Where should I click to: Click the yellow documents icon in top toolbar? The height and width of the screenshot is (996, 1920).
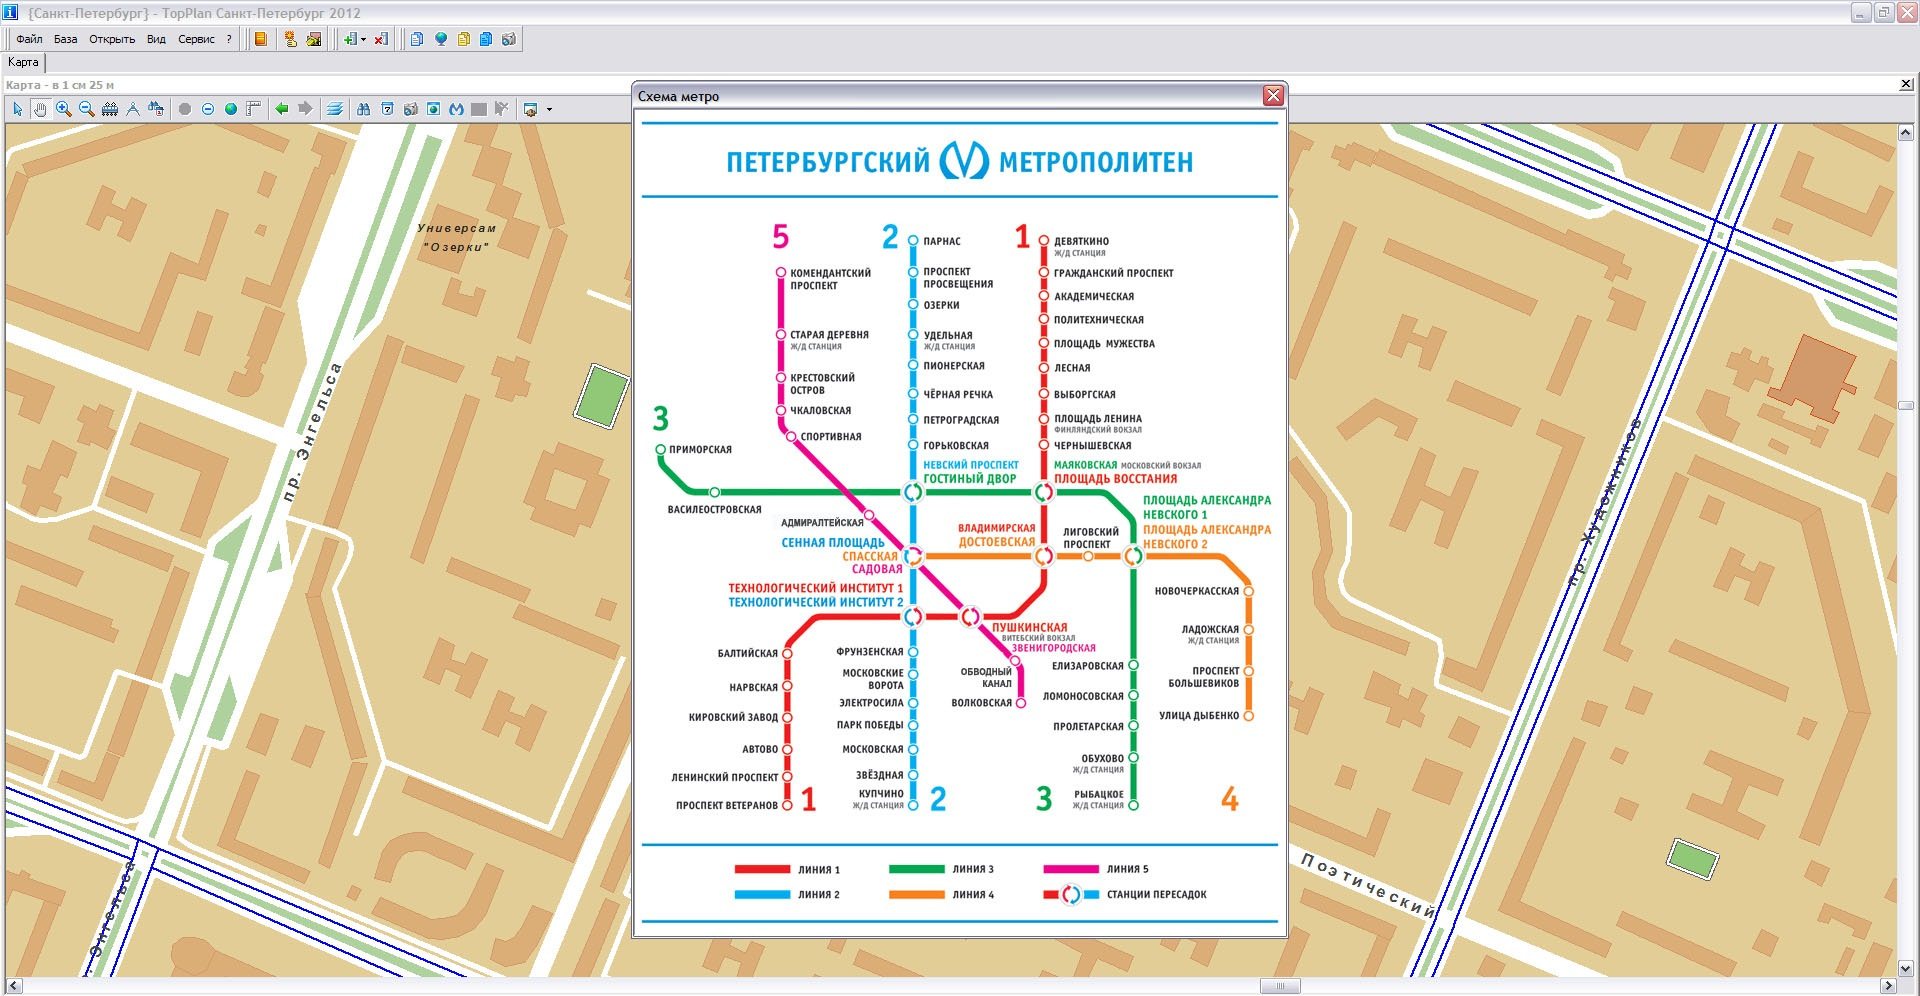coord(463,39)
